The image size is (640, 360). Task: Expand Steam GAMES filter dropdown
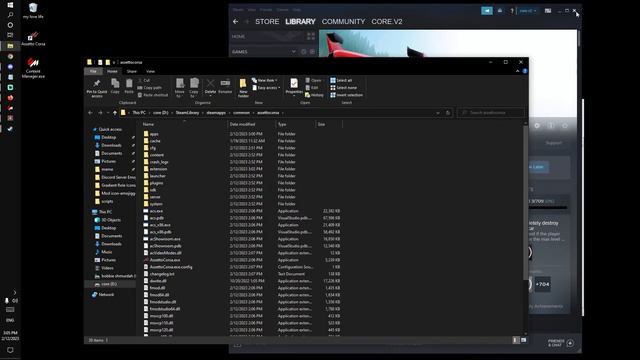click(293, 52)
